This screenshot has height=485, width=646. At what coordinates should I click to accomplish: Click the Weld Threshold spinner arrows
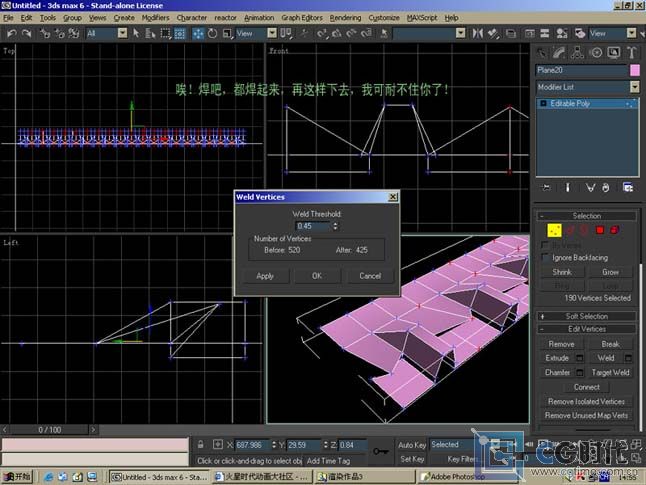click(335, 226)
